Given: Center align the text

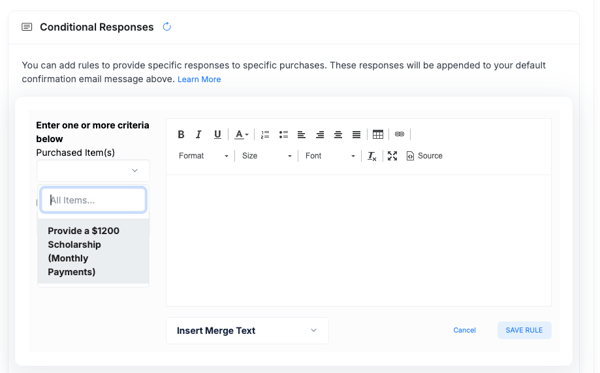Looking at the screenshot, I should [338, 134].
